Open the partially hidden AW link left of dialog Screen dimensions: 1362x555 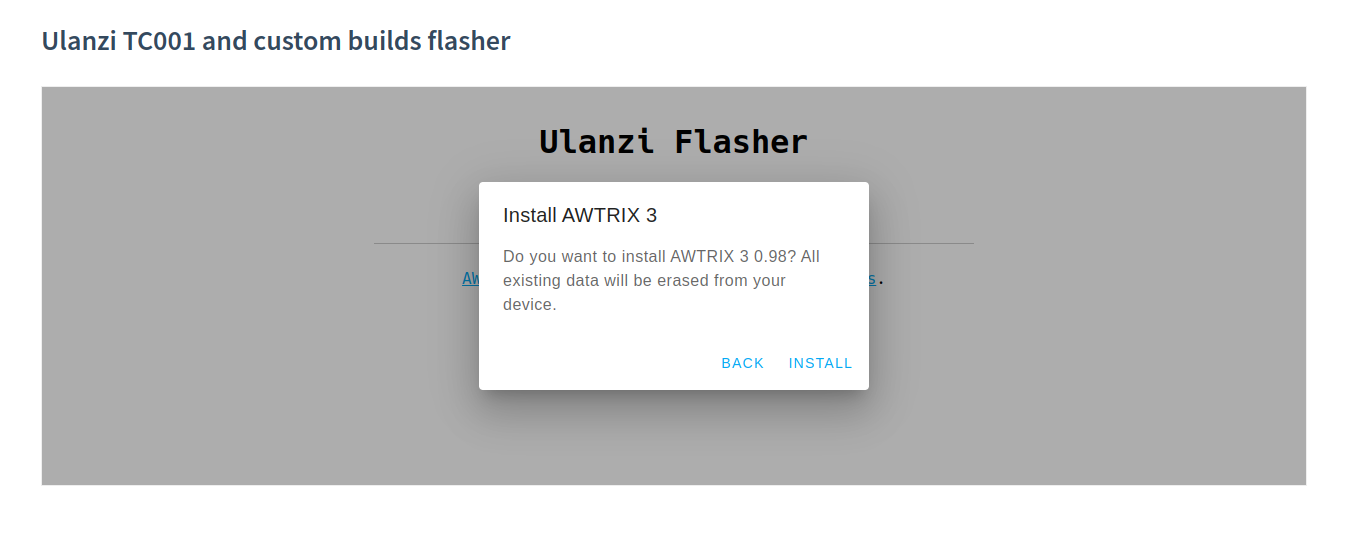pos(470,279)
